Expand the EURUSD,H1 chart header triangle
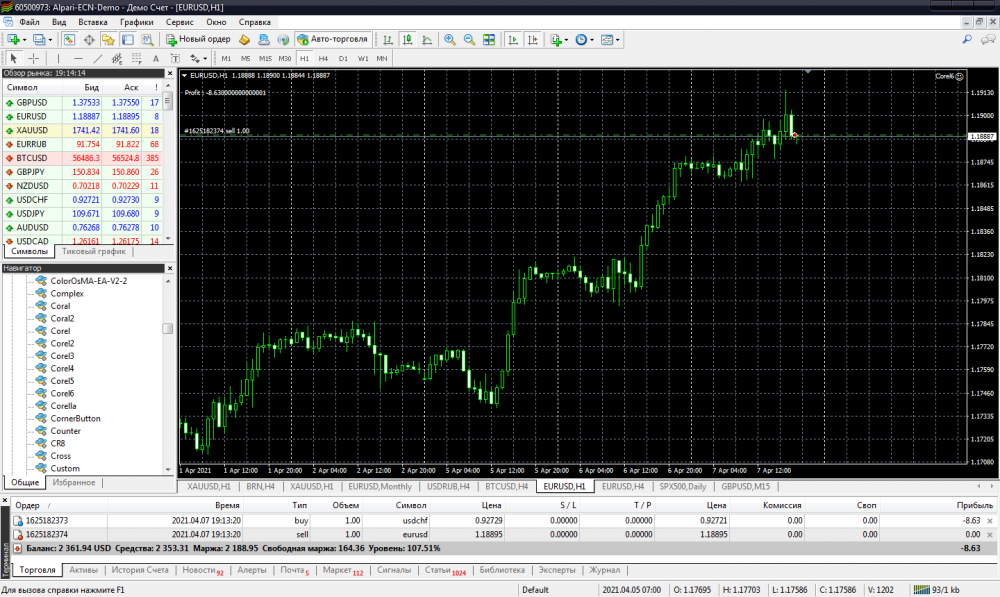The image size is (1000, 597). (x=184, y=75)
